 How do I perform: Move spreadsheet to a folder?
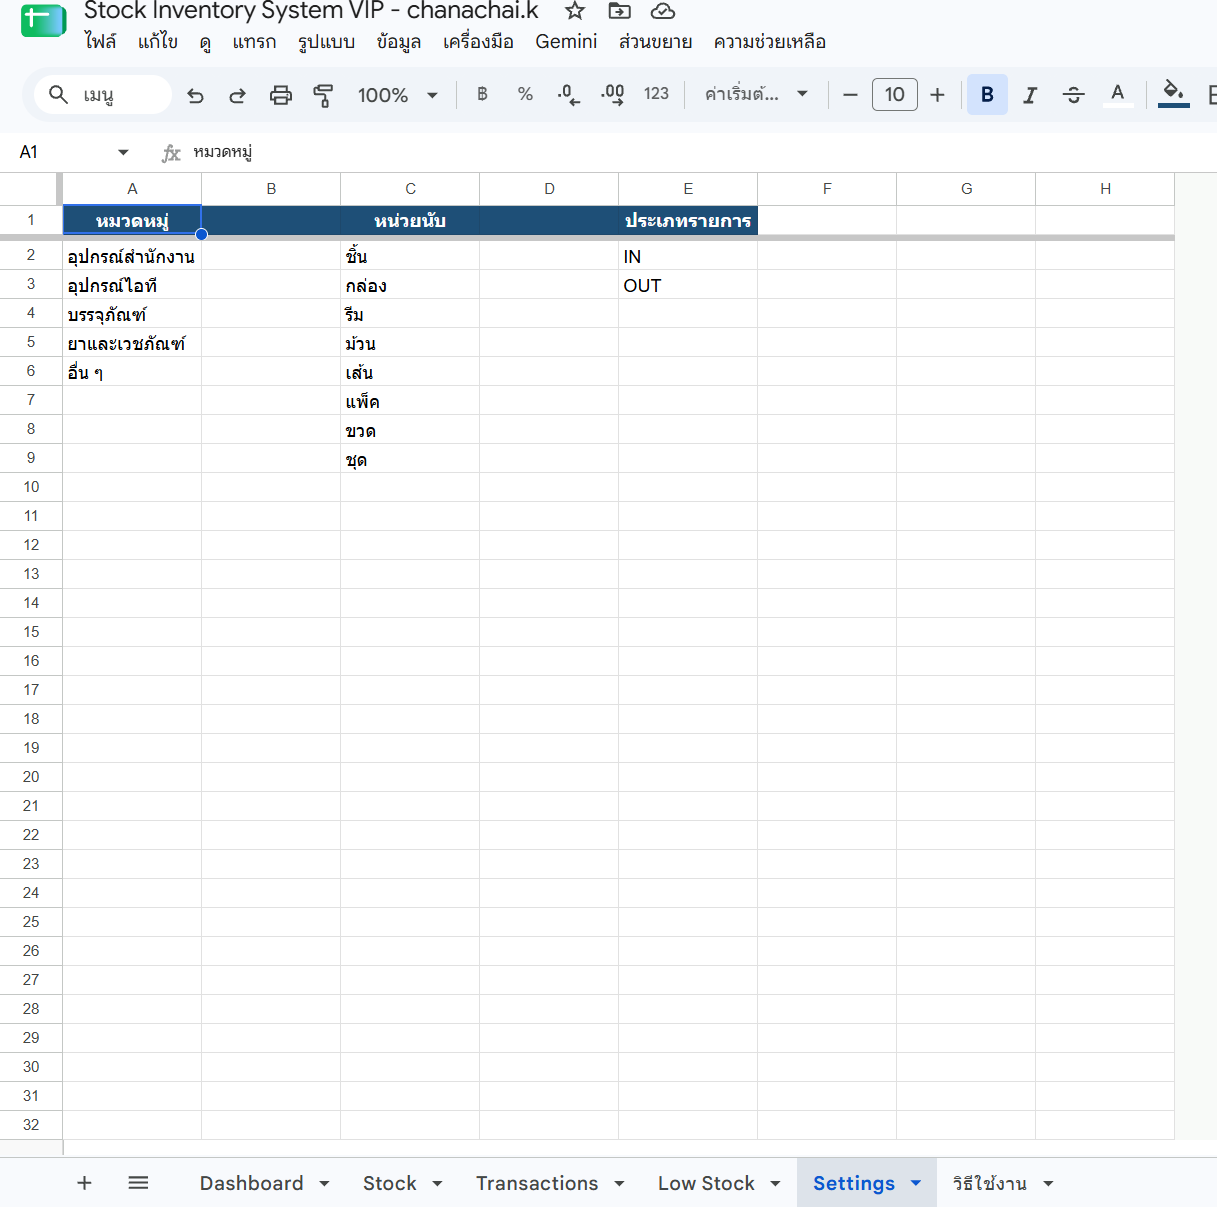pyautogui.click(x=620, y=11)
